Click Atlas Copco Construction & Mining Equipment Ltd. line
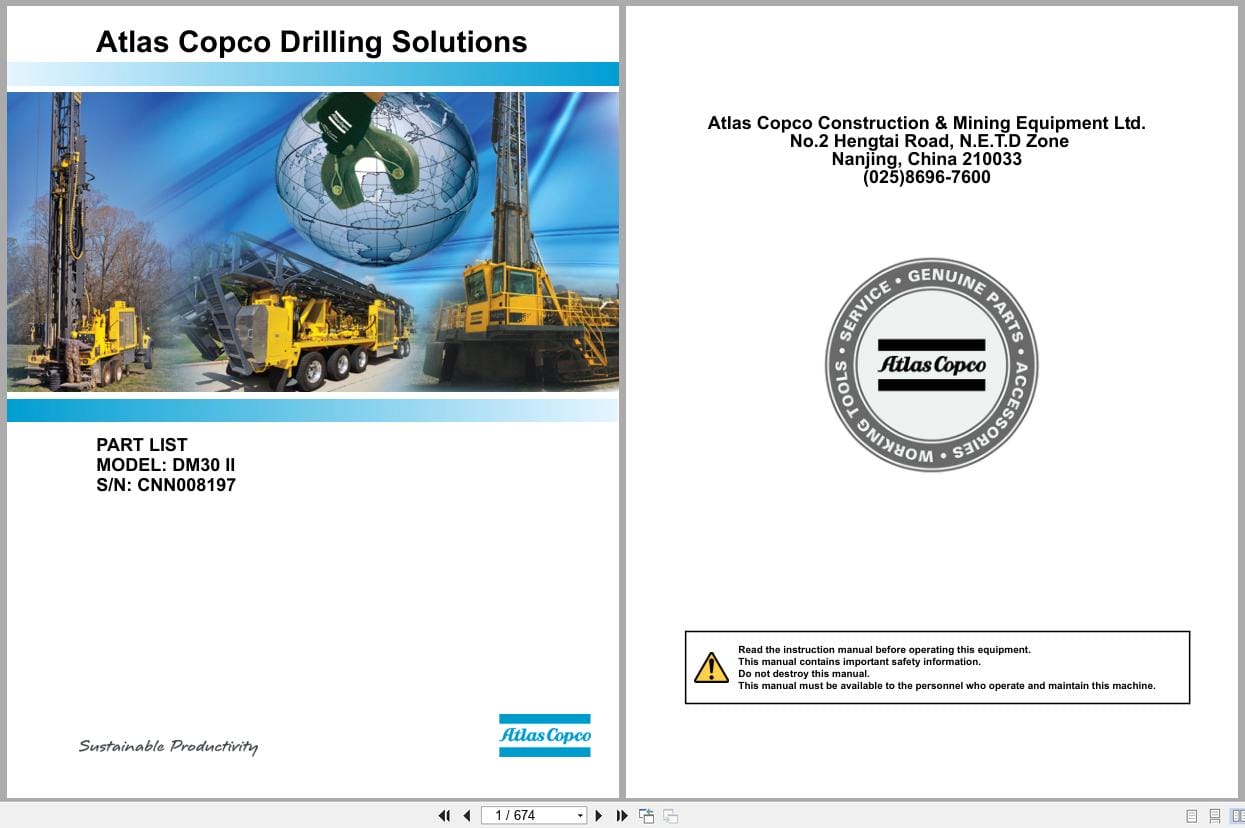The width and height of the screenshot is (1245, 828). click(x=926, y=123)
